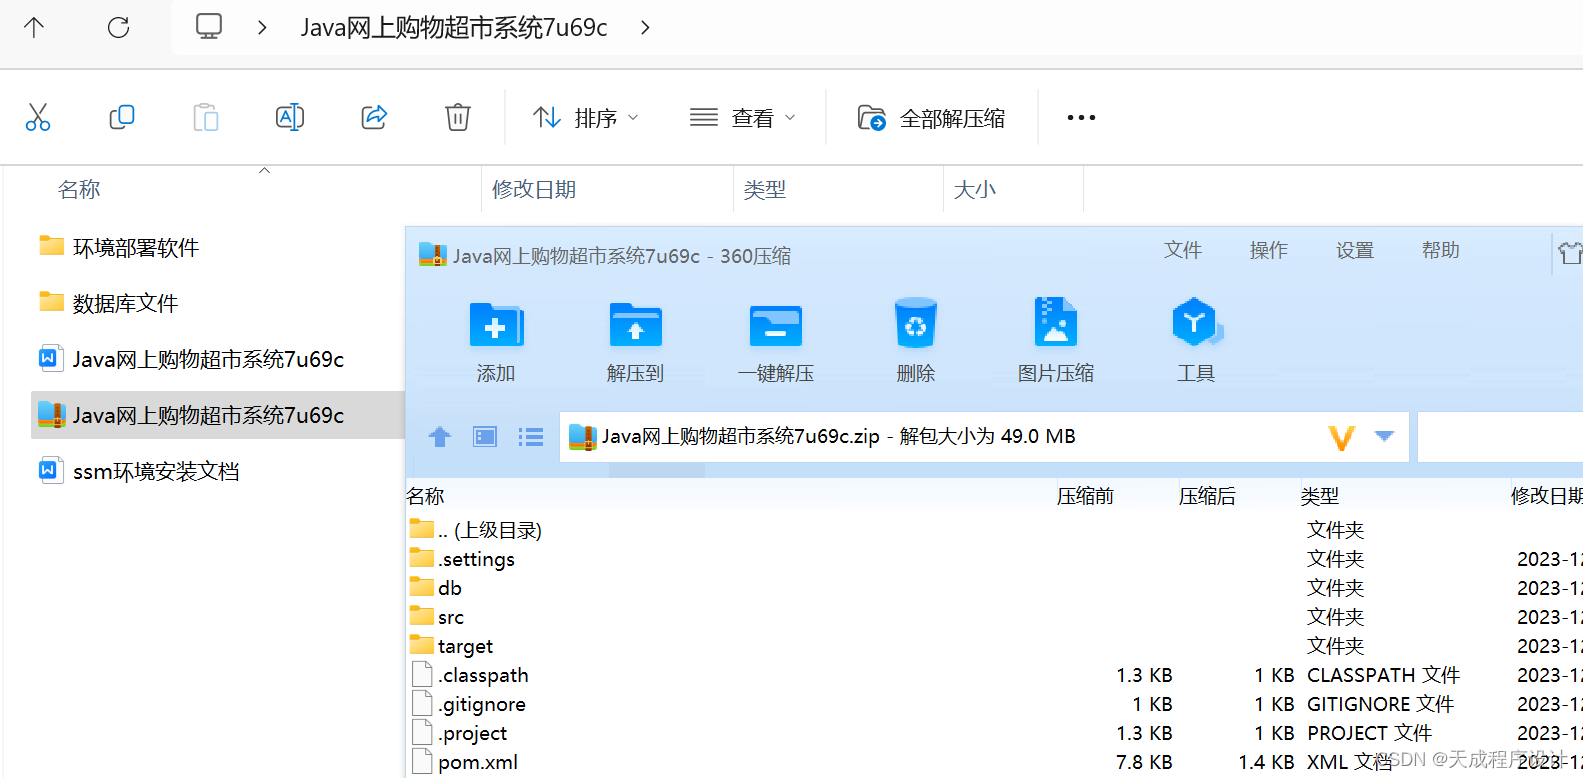
Task: Click the 解压到 icon in 360压缩
Action: point(636,325)
